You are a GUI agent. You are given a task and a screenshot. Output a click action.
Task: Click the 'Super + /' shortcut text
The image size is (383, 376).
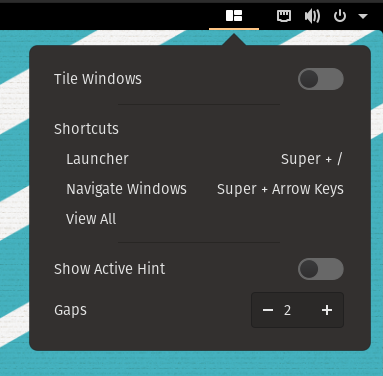point(312,159)
